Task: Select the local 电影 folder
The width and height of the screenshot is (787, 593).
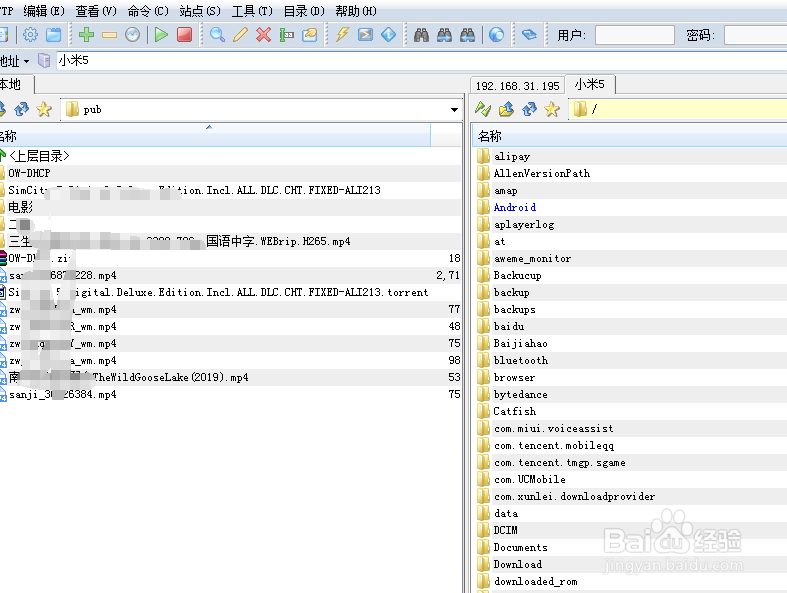Action: tap(21, 207)
